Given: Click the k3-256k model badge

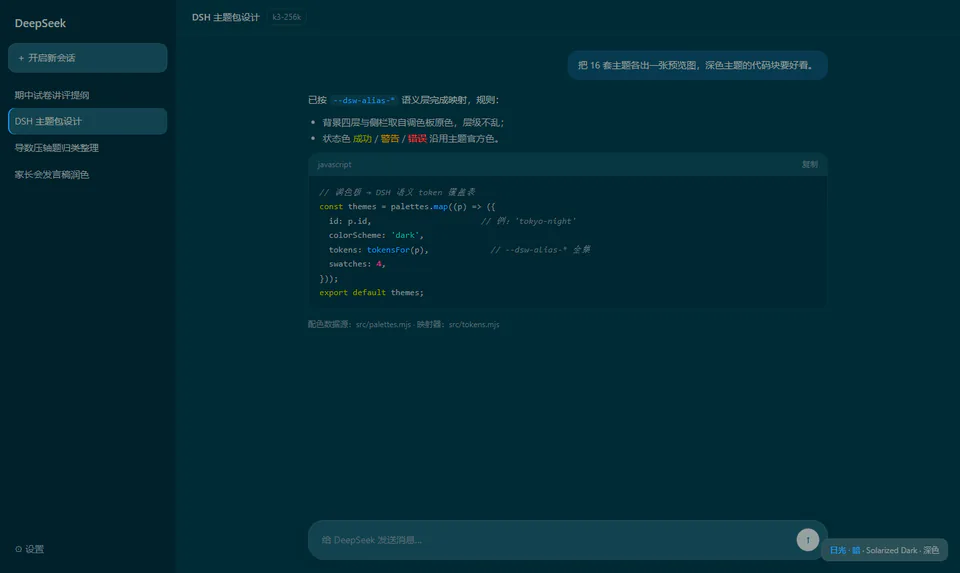Looking at the screenshot, I should click(287, 17).
